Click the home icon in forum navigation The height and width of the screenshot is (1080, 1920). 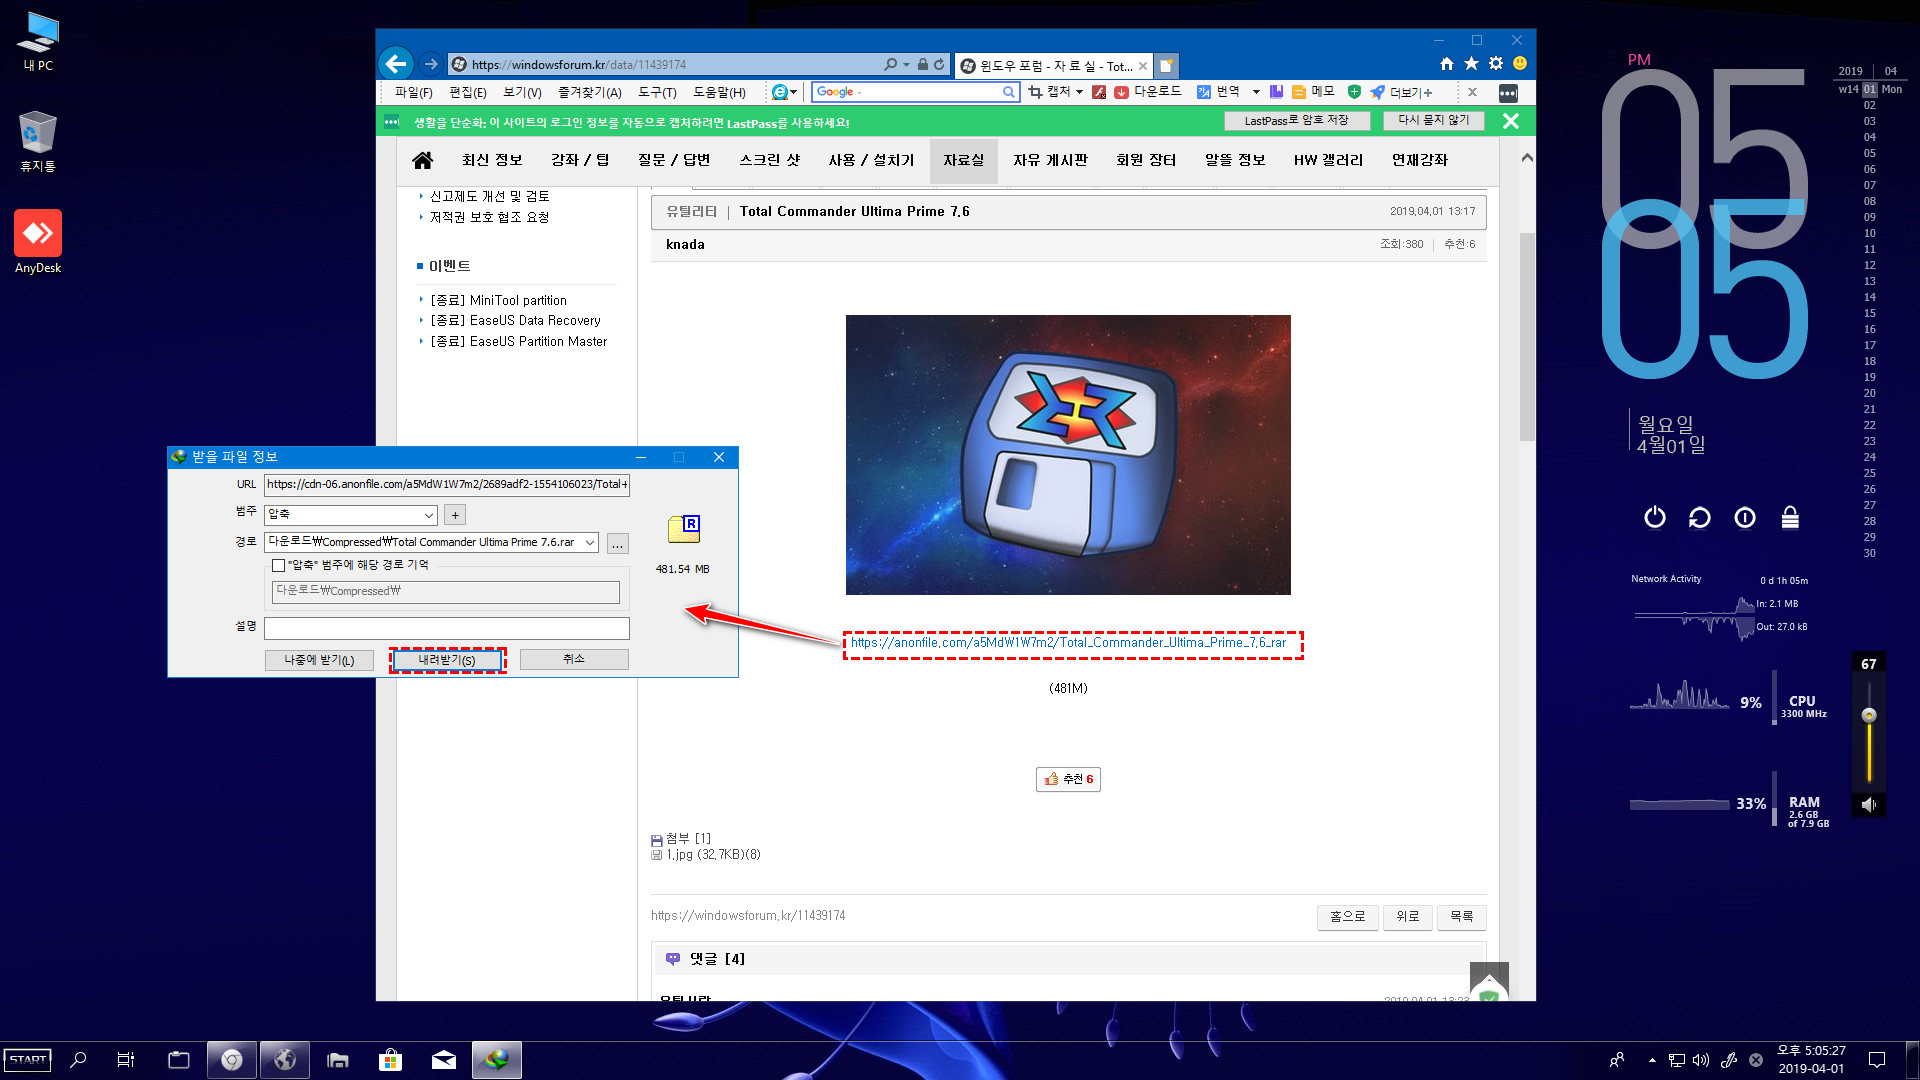click(422, 160)
